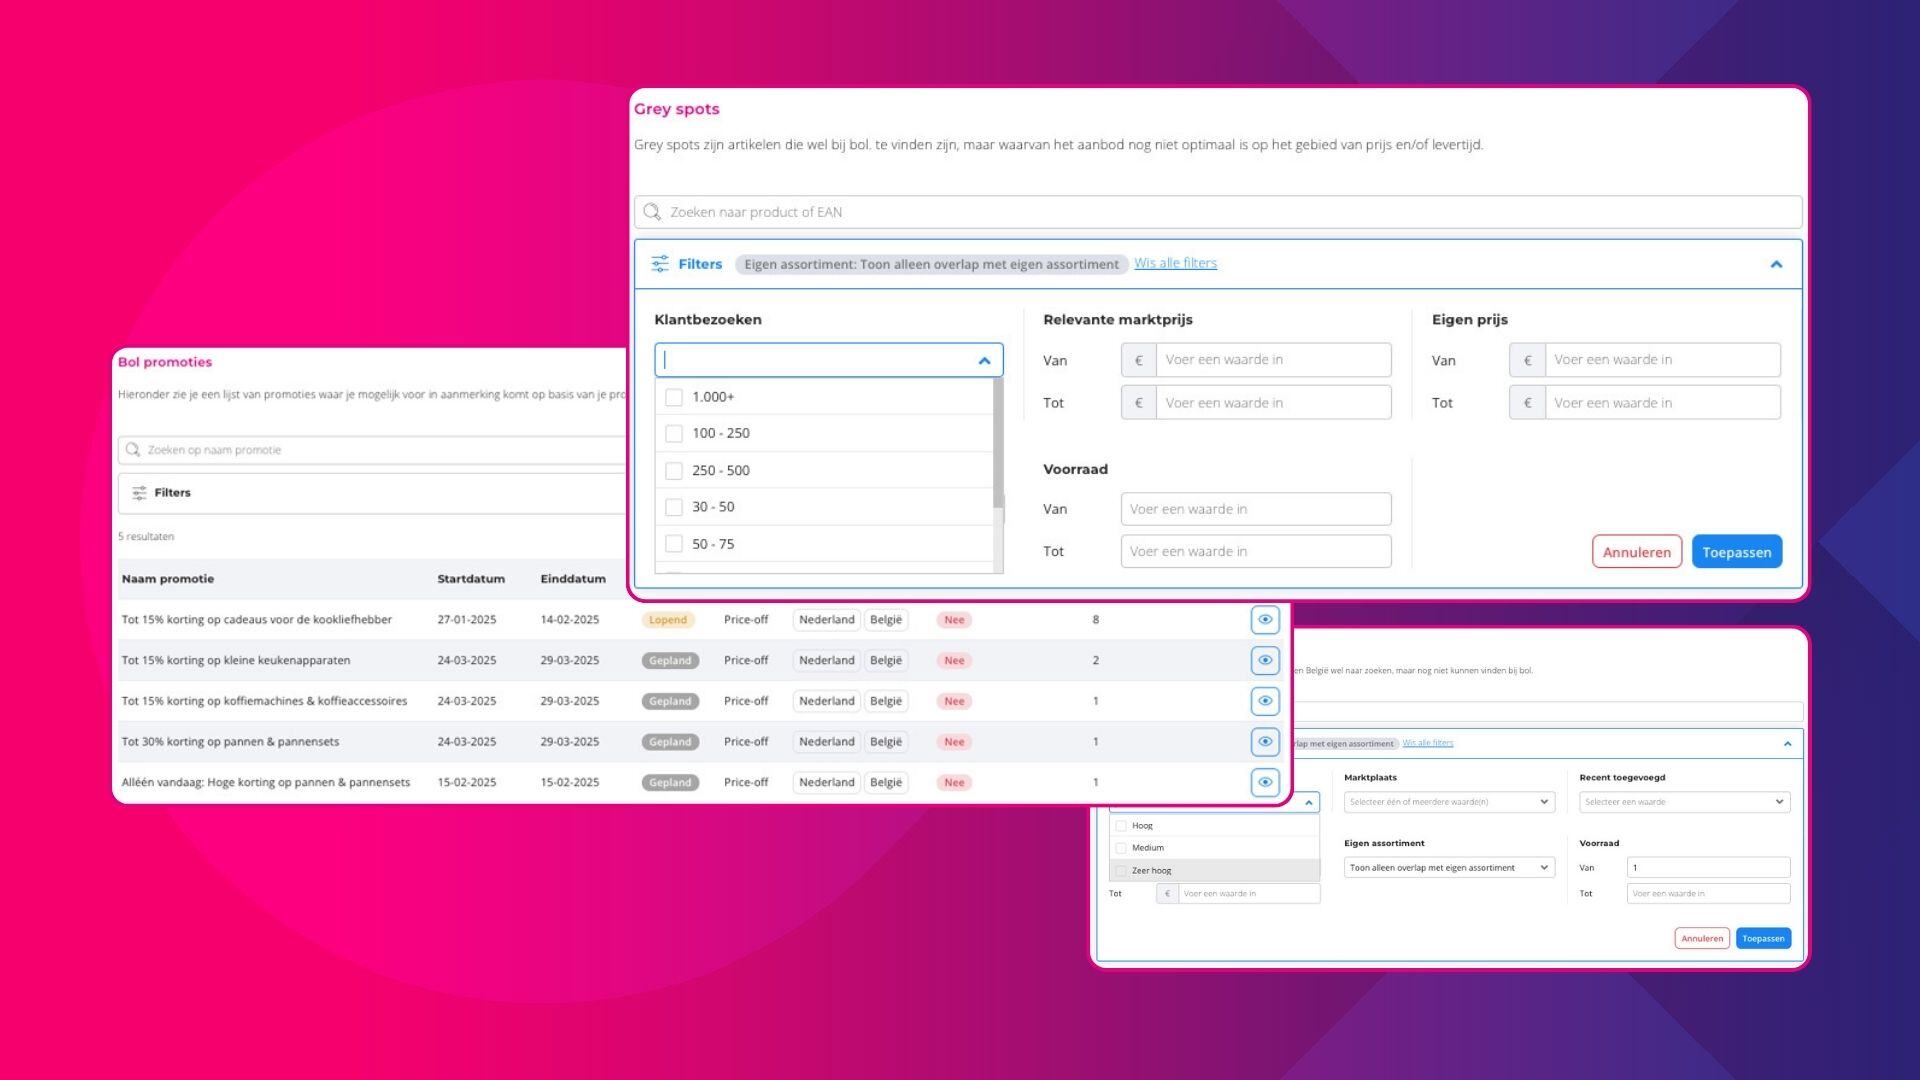Click the eye icon for the kookliefhebber promotion row
1920x1080 pixels.
pyautogui.click(x=1265, y=620)
